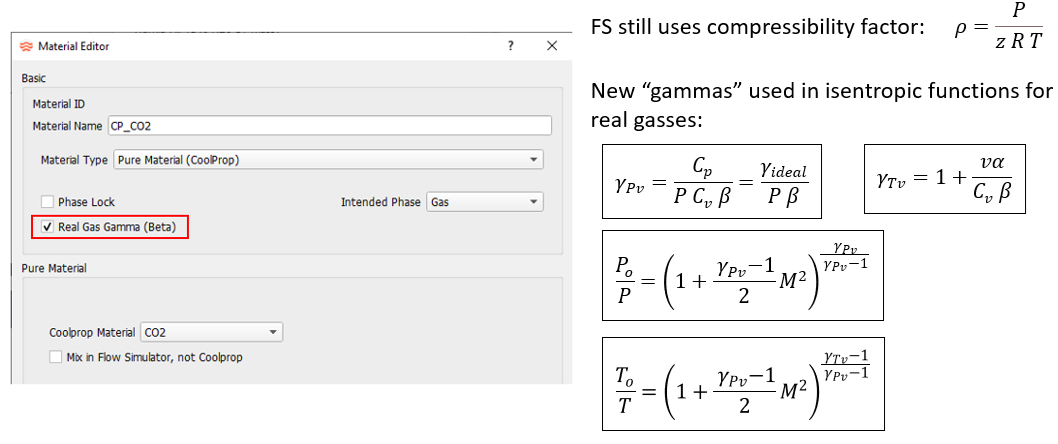Click the question mark help button
The width and height of the screenshot is (1058, 444).
511,46
